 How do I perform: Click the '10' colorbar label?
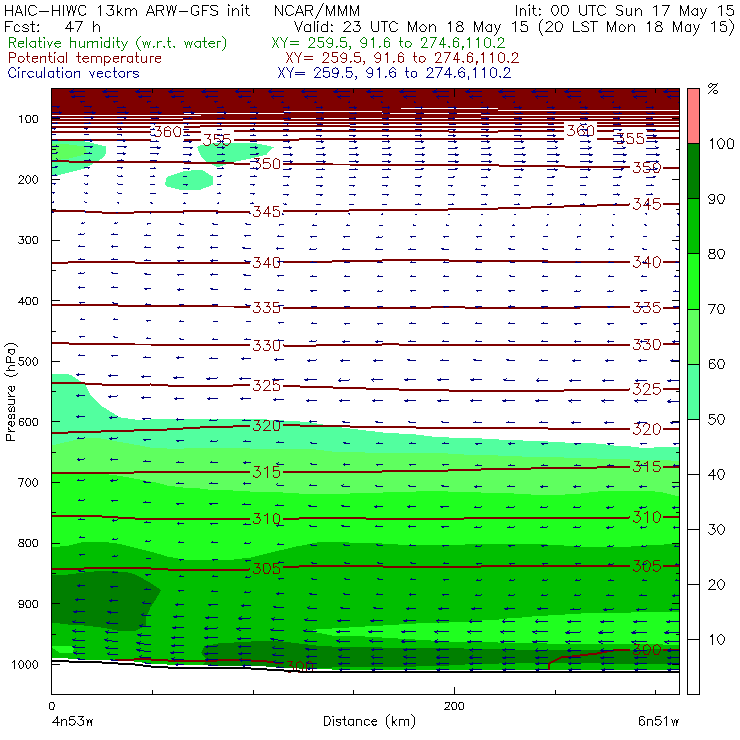pyautogui.click(x=716, y=639)
